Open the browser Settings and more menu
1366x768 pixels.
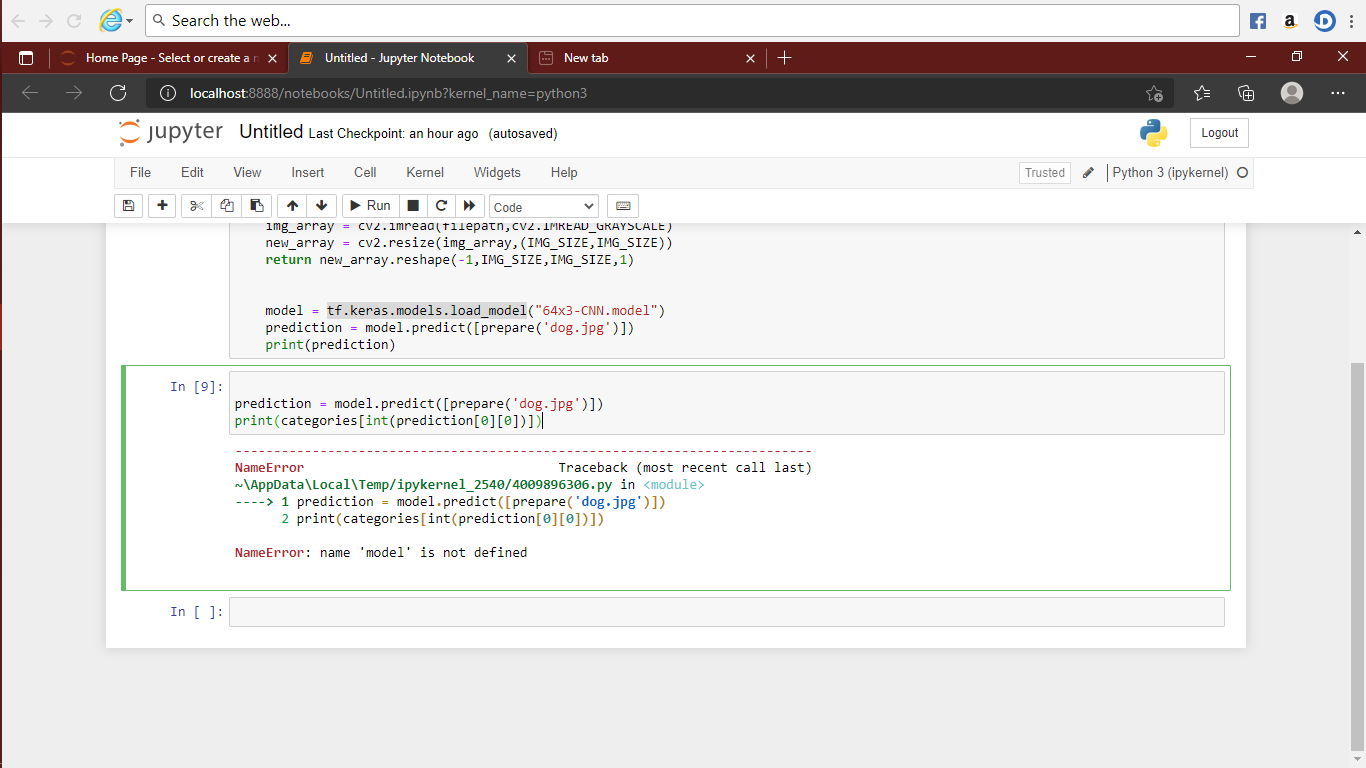1338,92
